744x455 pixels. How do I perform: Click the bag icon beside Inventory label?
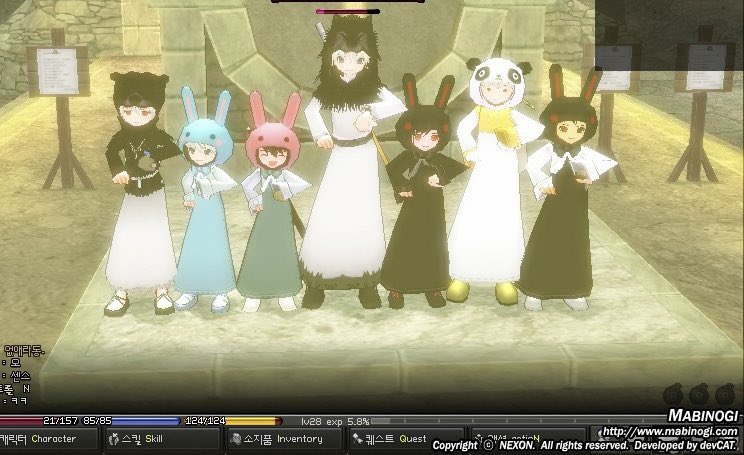235,439
